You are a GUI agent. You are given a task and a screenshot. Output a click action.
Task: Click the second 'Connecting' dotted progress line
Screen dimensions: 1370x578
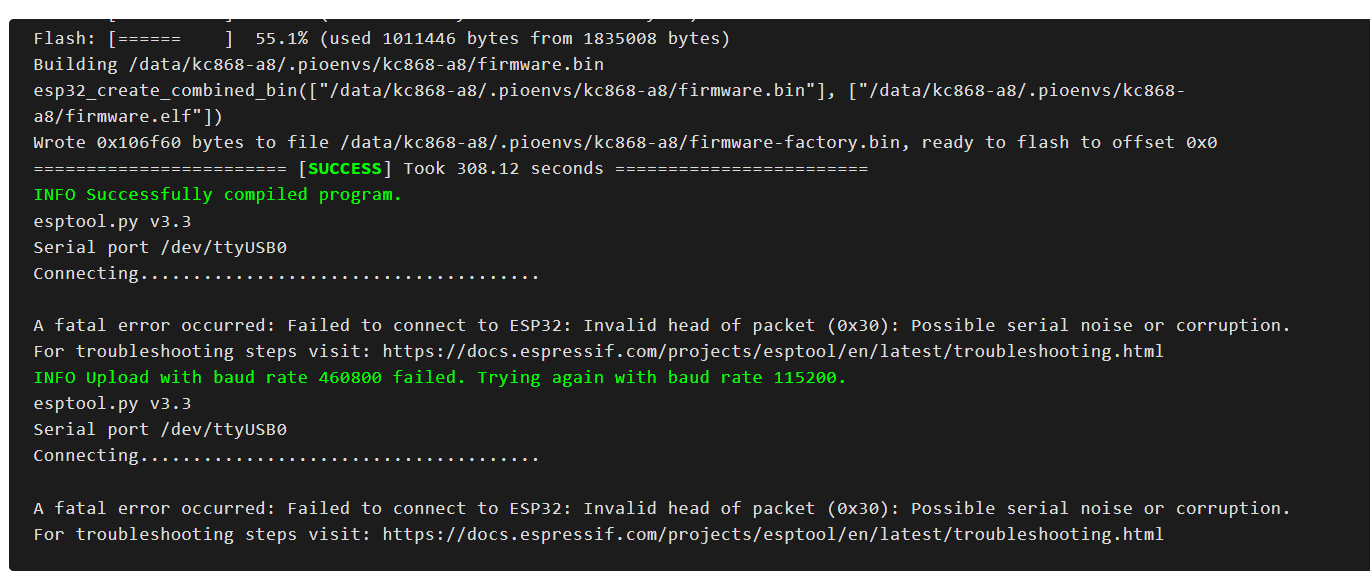click(x=286, y=456)
